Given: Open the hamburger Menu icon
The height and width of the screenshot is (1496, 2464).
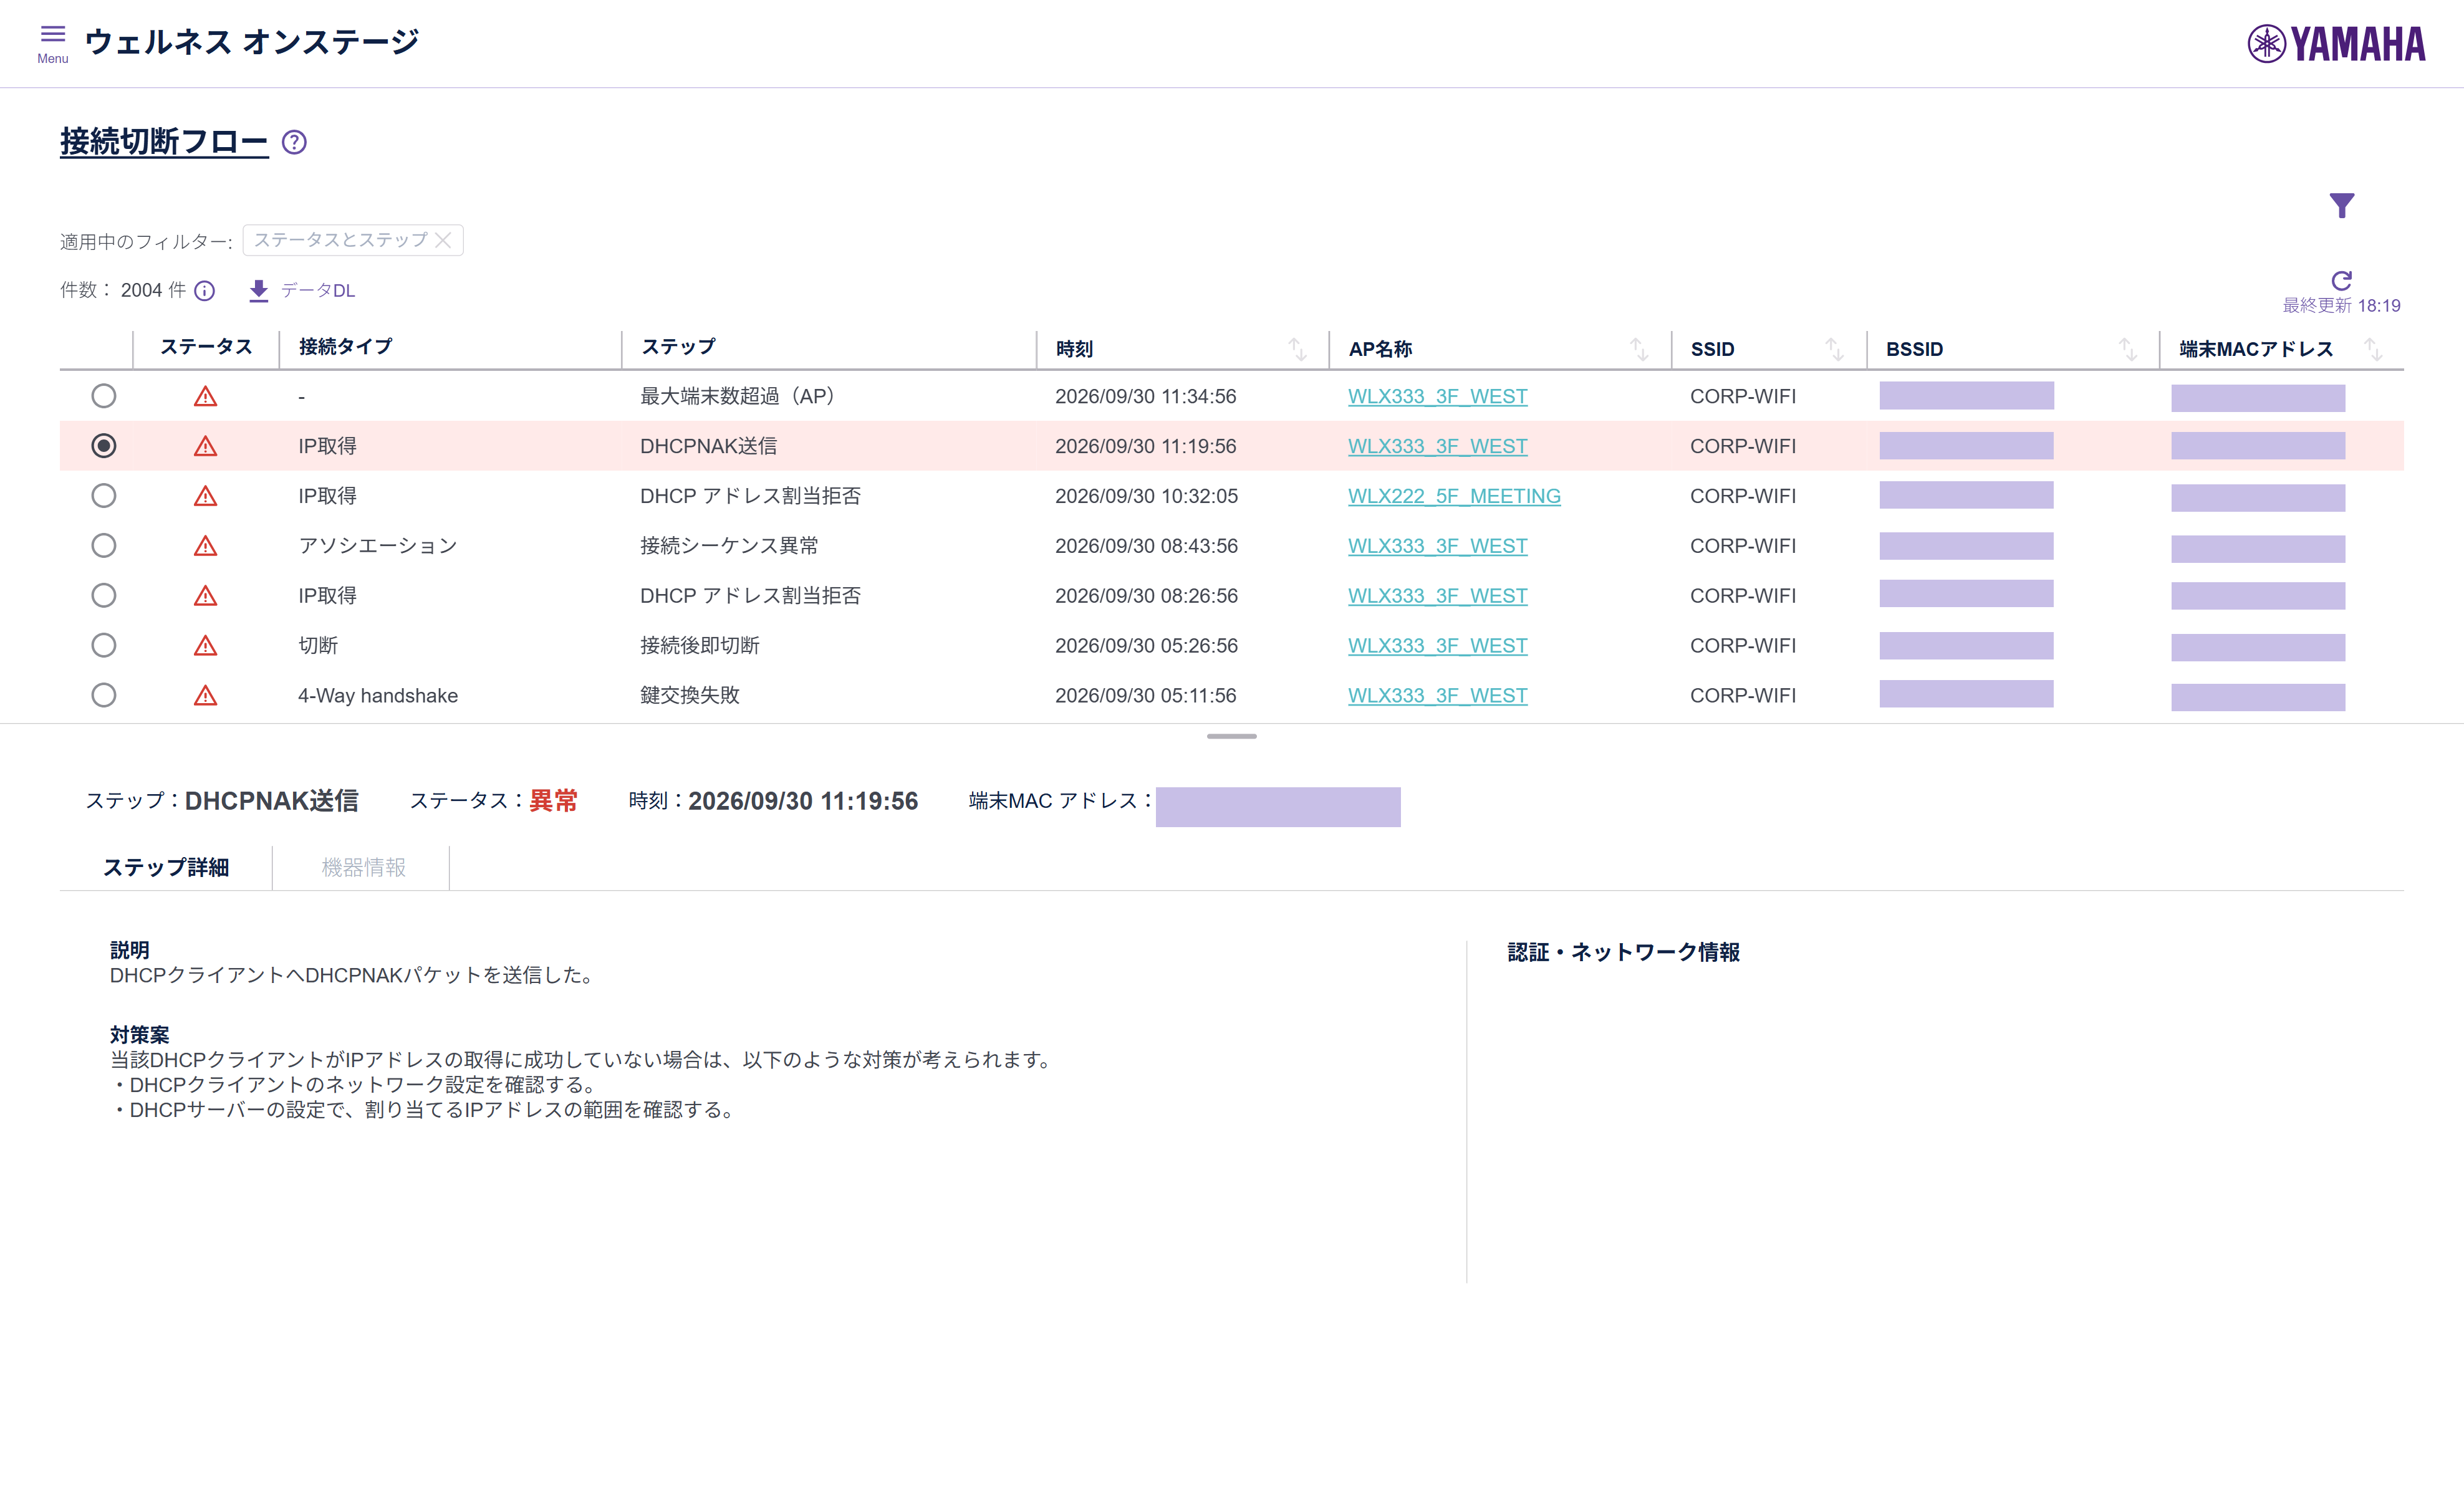Looking at the screenshot, I should point(53,43).
